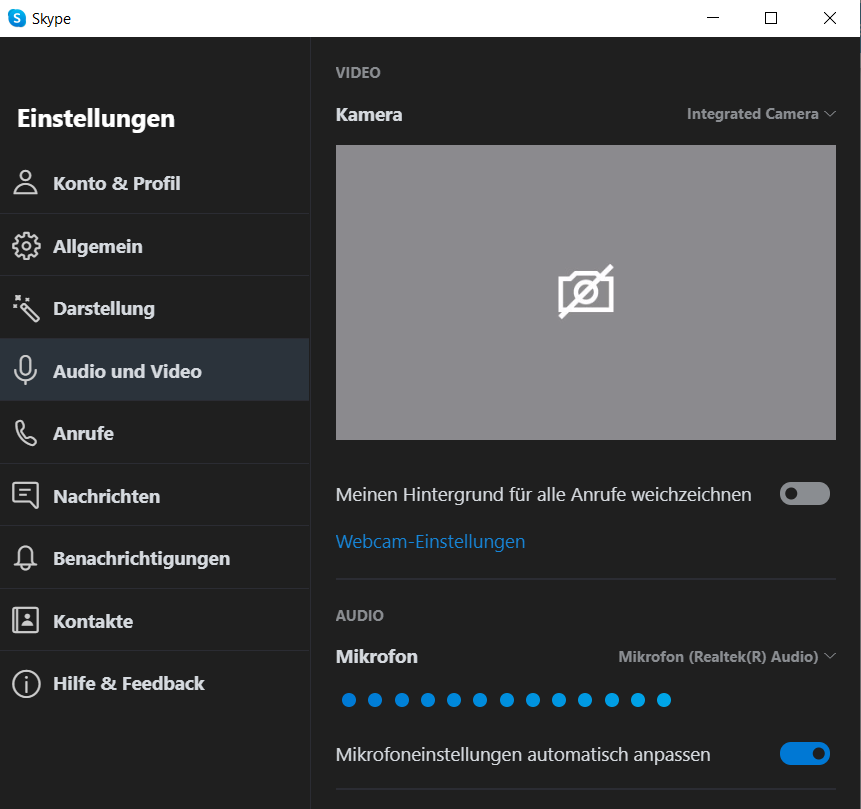Click the microphone level indicator dots
This screenshot has height=809, width=861.
505,700
